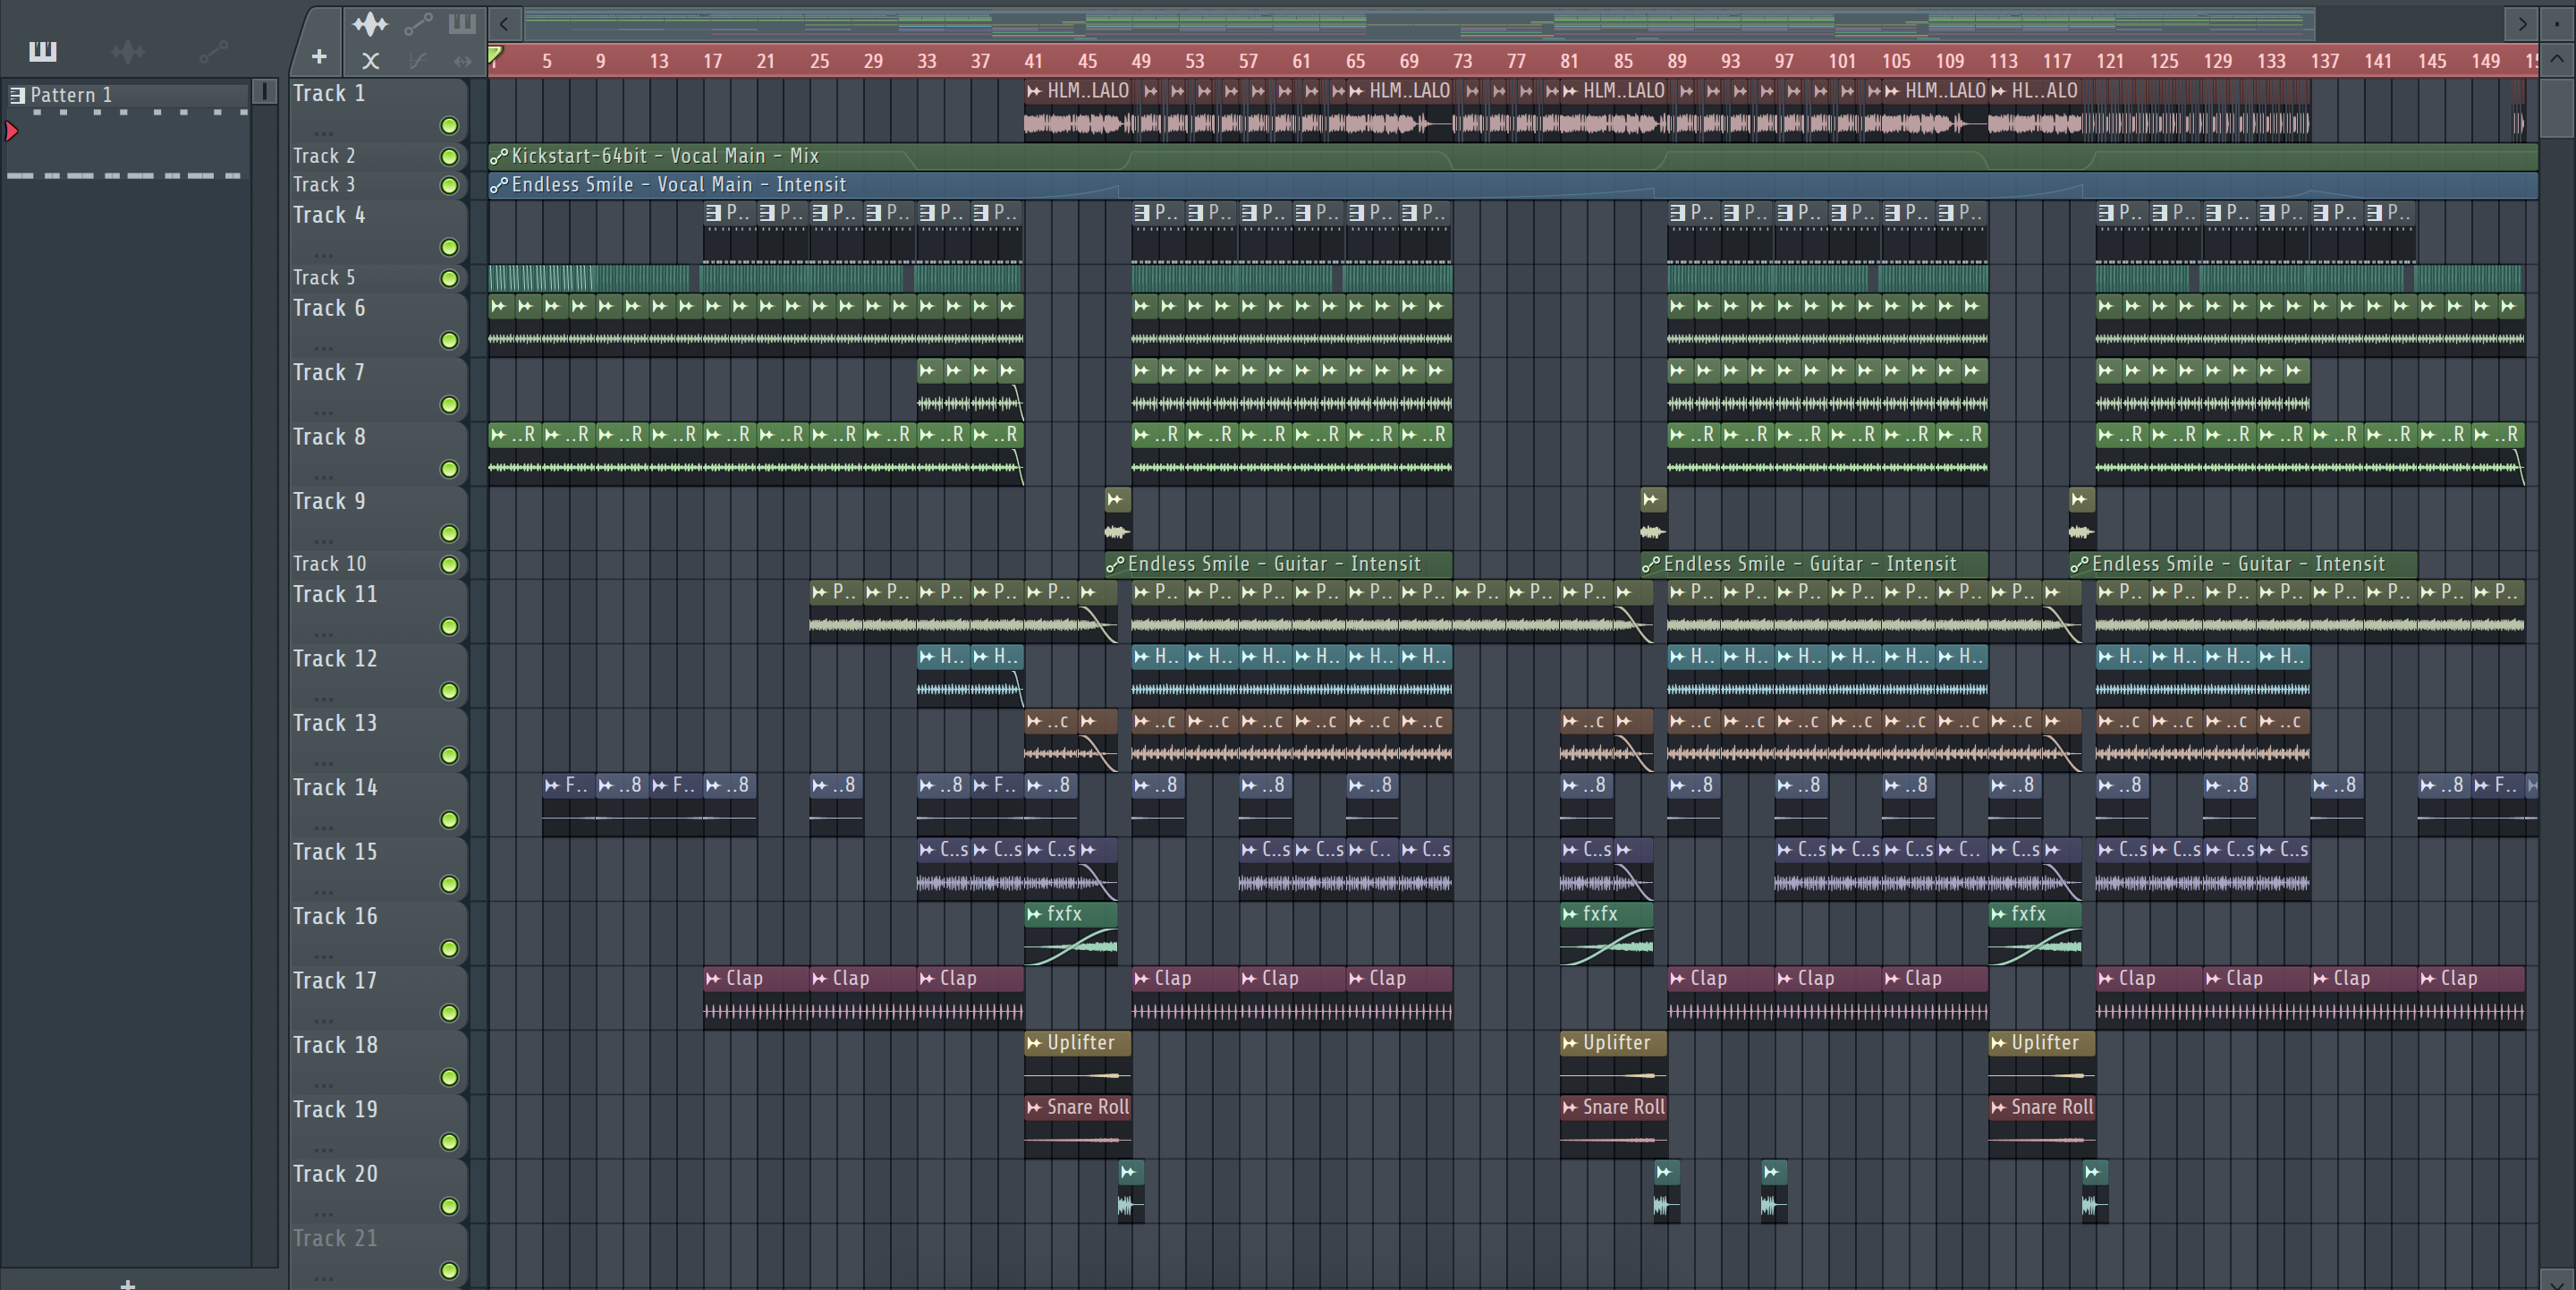
Task: Click the red play marker under Pattern 1
Action: click(12, 131)
